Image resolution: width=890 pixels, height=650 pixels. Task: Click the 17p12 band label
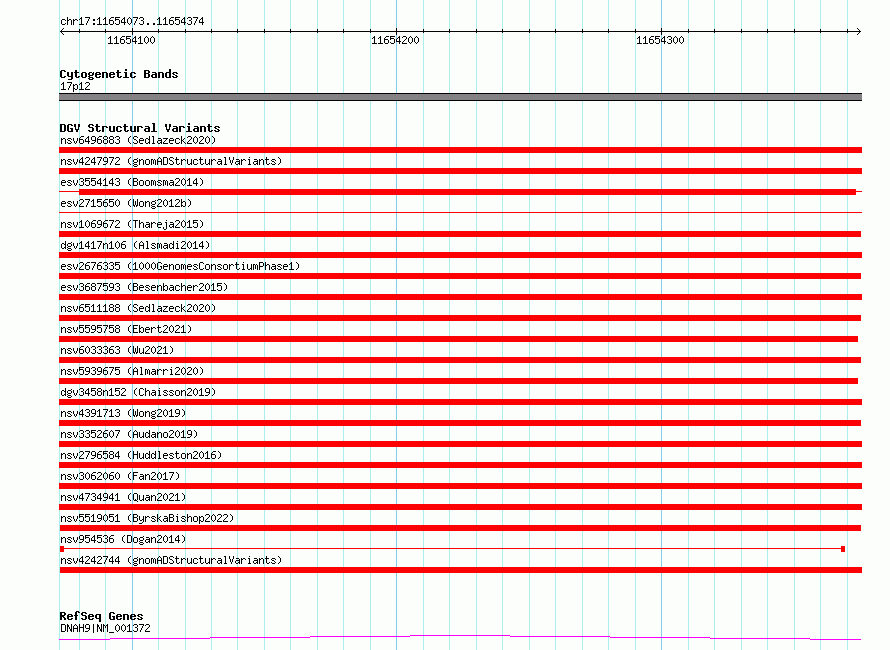[75, 86]
